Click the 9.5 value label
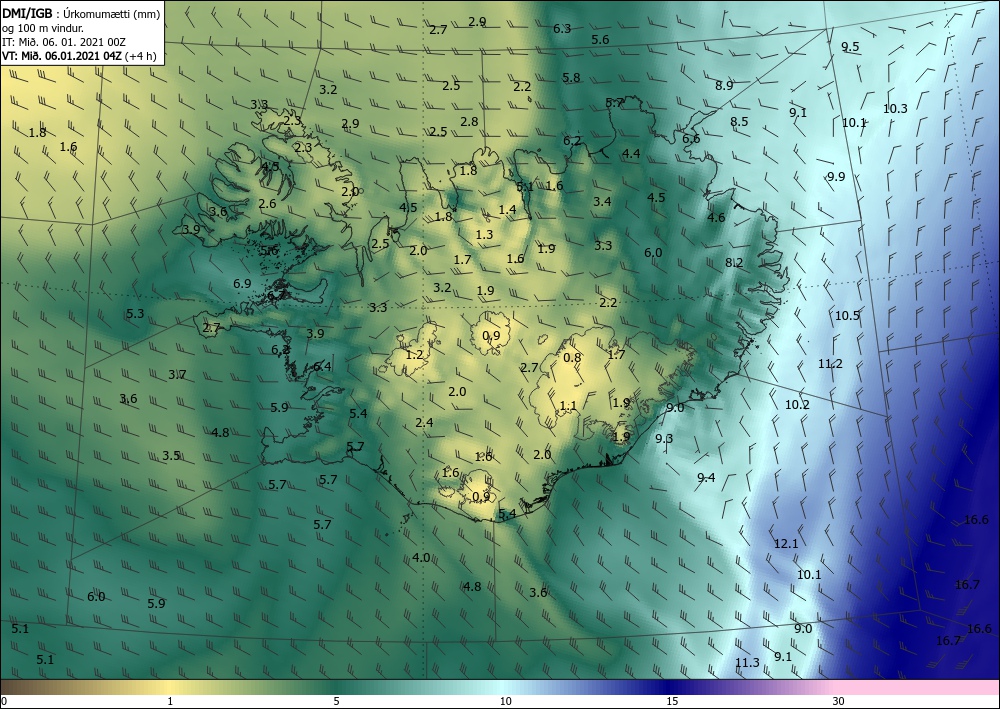Viewport: 1000px width, 709px height. pyautogui.click(x=850, y=47)
